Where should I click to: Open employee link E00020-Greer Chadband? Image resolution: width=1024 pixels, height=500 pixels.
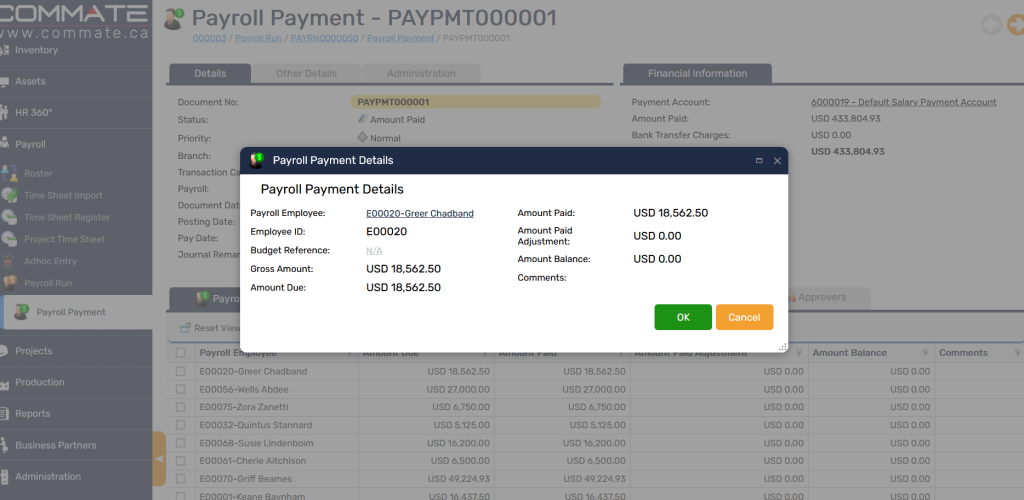click(420, 213)
